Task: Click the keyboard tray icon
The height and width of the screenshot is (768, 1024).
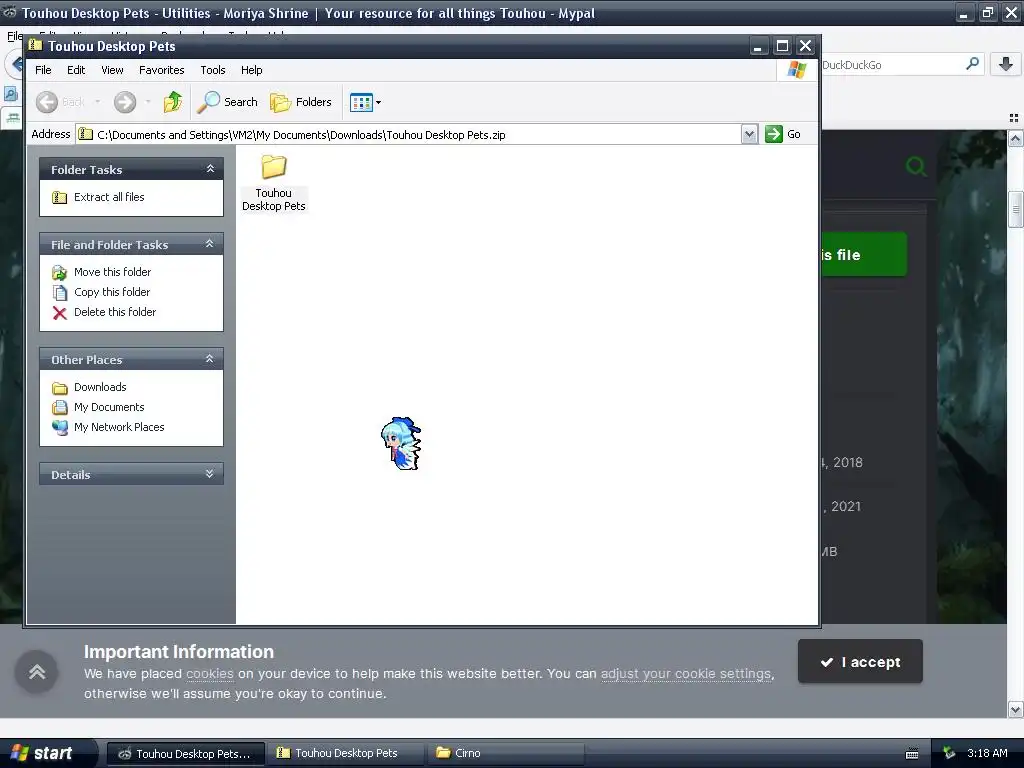Action: click(912, 754)
